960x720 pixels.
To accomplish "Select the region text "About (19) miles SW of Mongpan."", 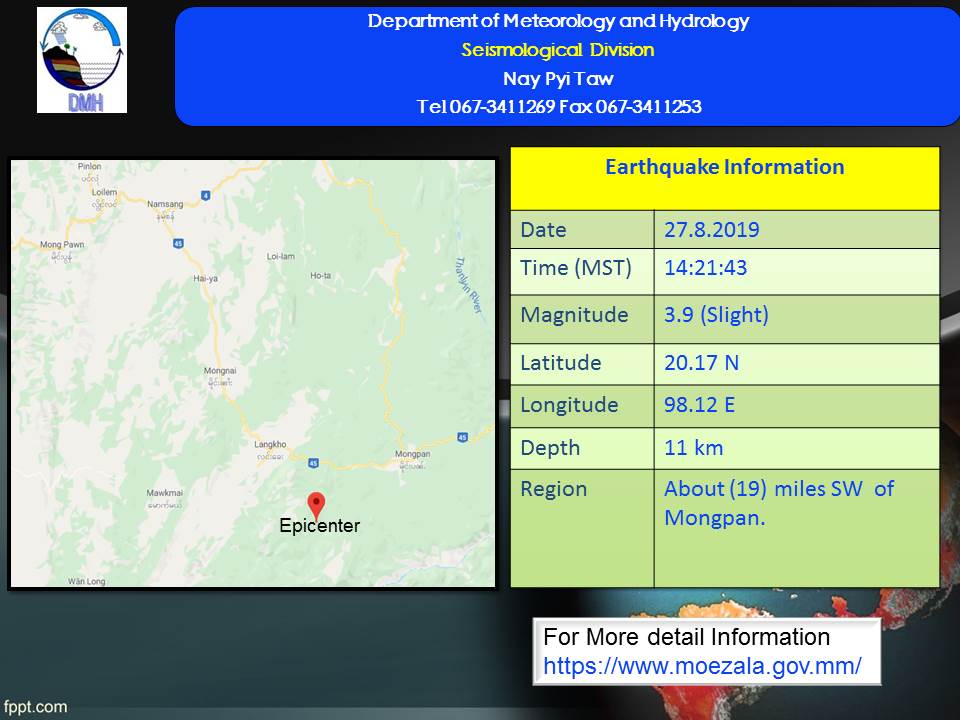I will point(779,503).
